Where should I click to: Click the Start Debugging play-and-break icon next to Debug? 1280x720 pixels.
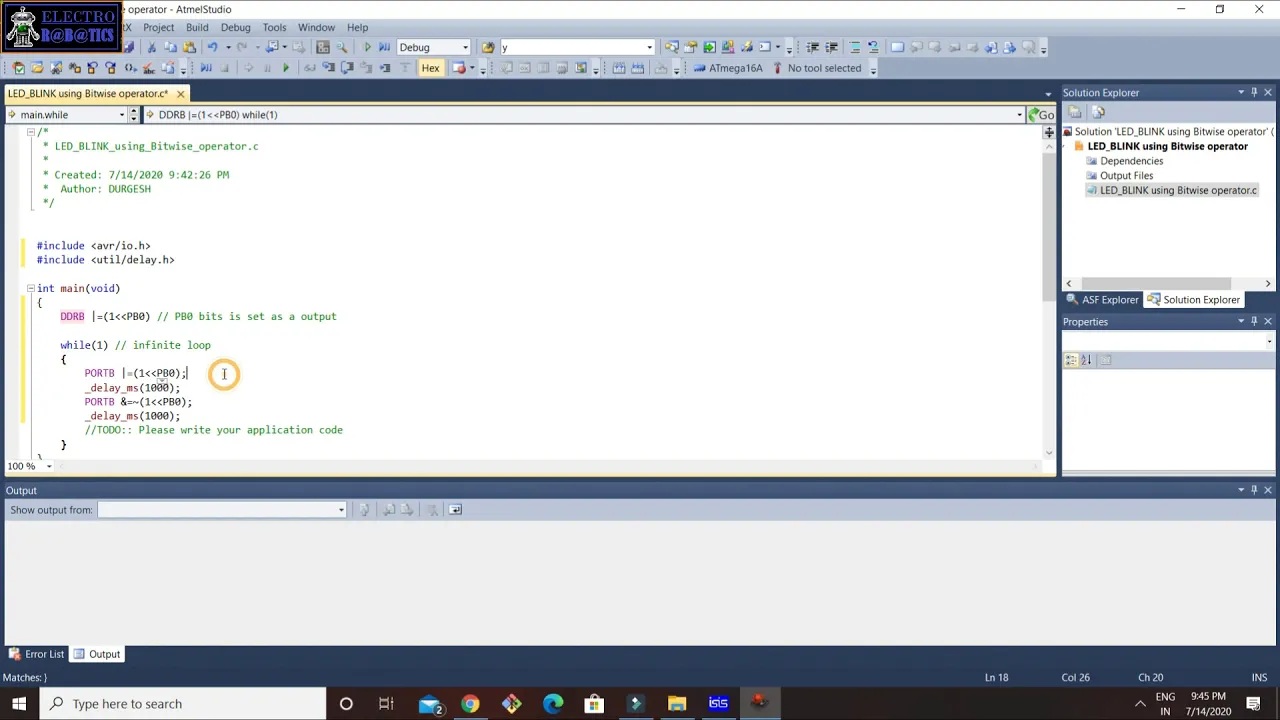pos(385,47)
